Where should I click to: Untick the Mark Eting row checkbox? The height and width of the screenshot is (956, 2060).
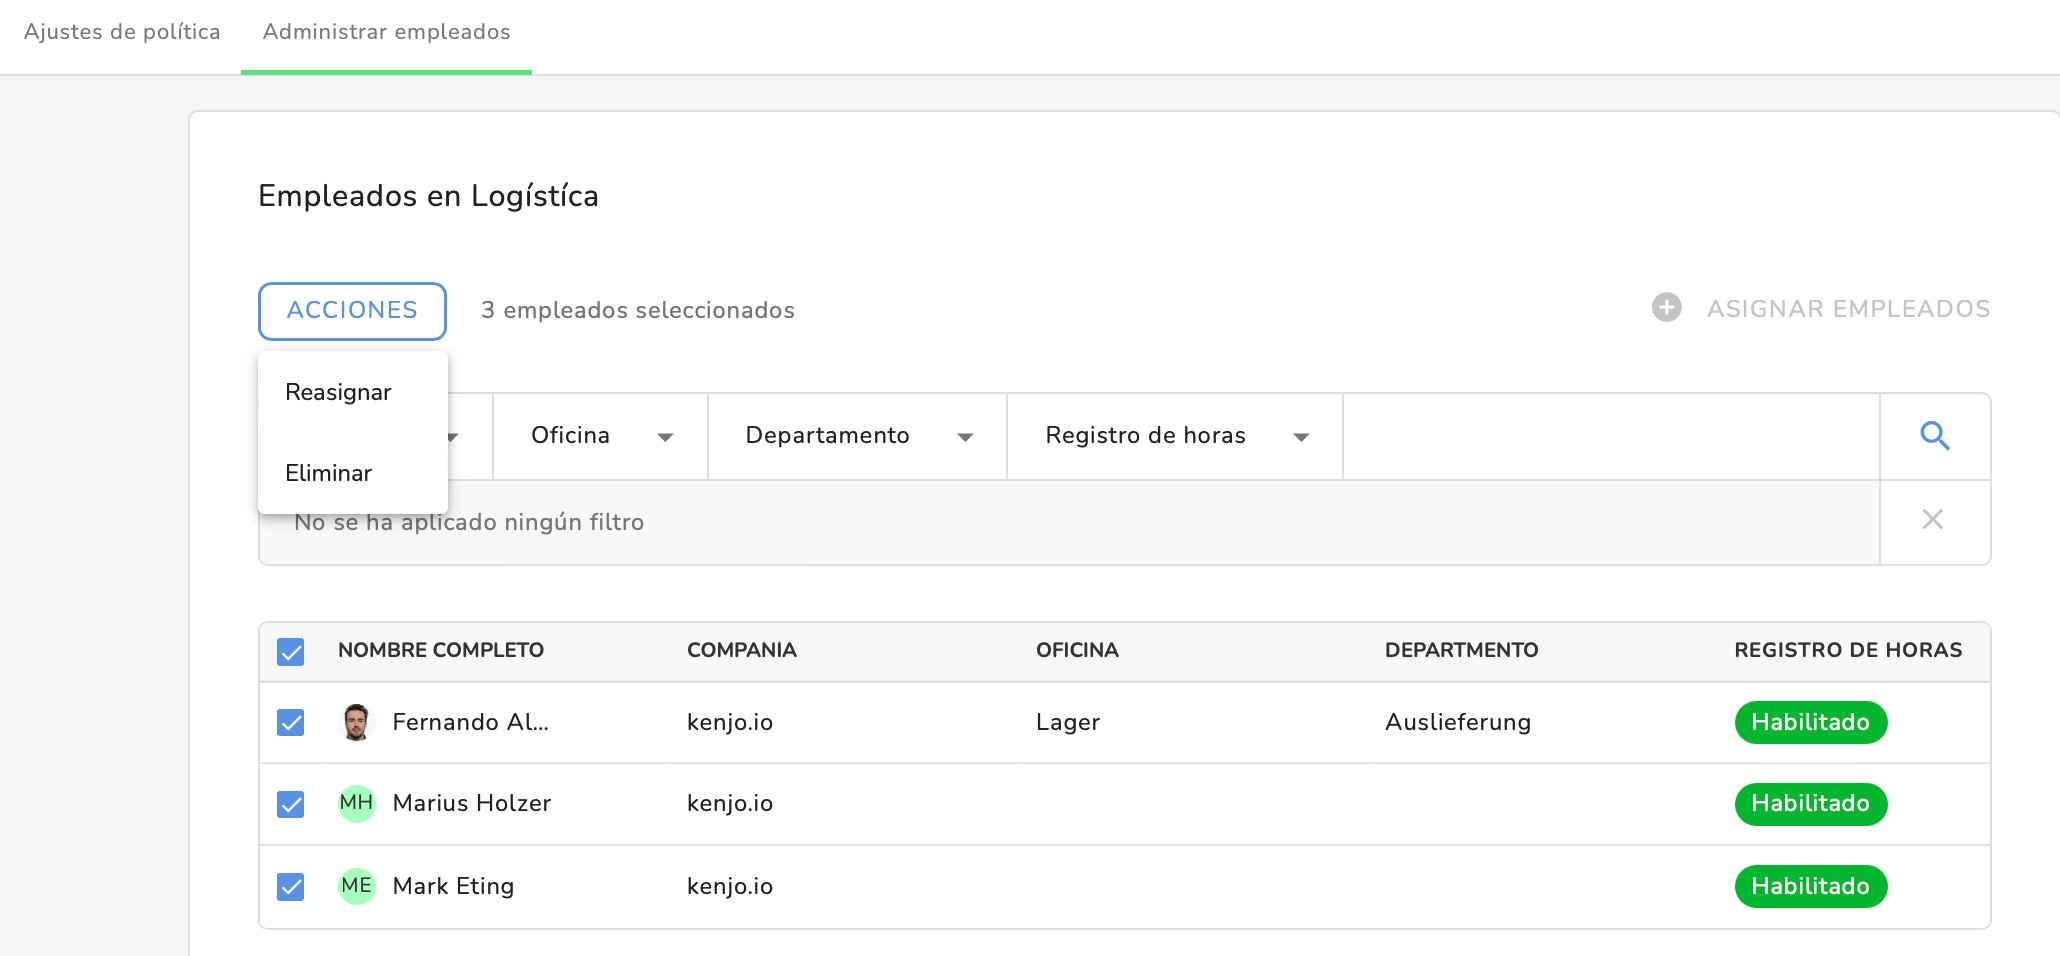[291, 886]
